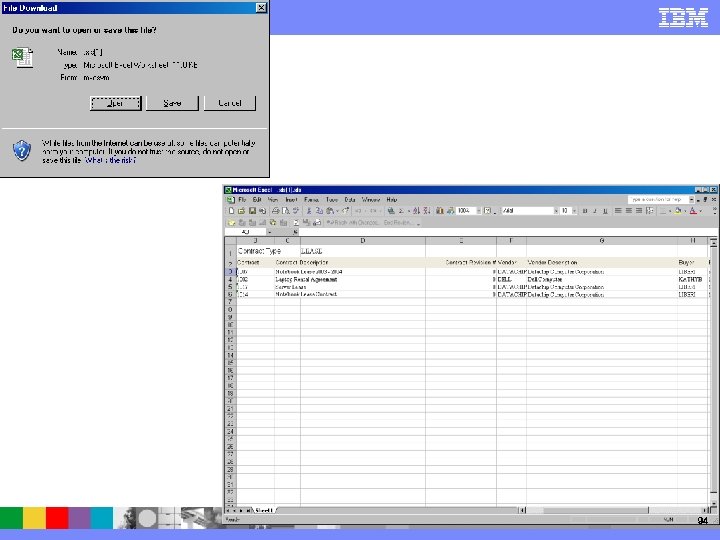The width and height of the screenshot is (720, 540).
Task: Click Cancel in the File Download dialog
Action: coord(230,103)
